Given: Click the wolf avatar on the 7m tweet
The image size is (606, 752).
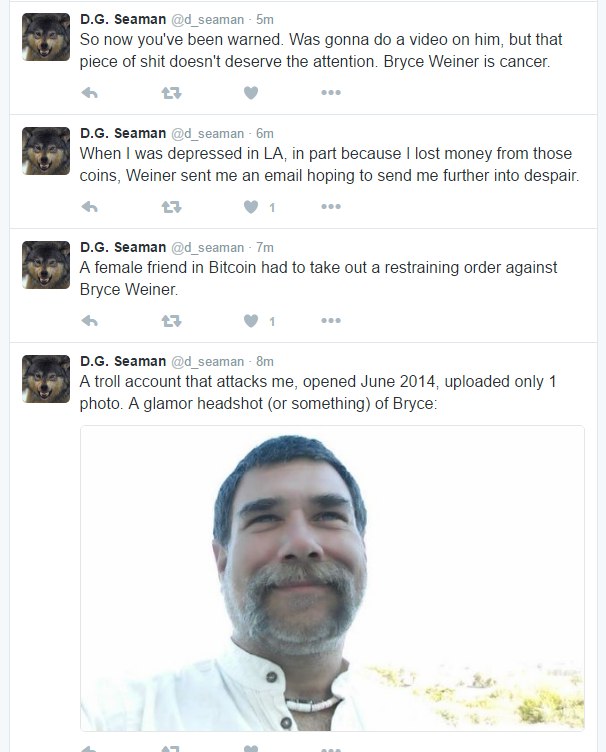Looking at the screenshot, I should 46,265.
